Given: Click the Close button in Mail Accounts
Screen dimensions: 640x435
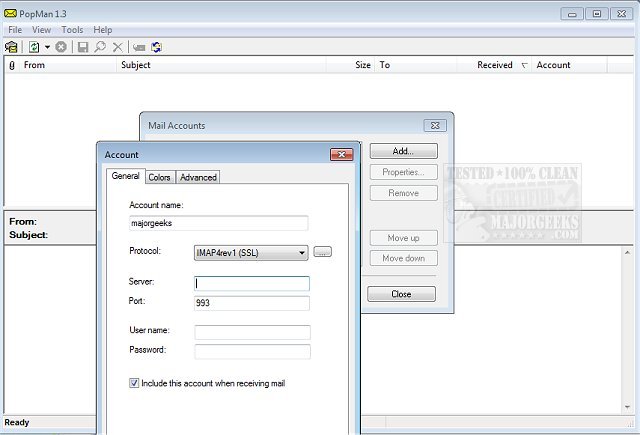Looking at the screenshot, I should (x=401, y=294).
